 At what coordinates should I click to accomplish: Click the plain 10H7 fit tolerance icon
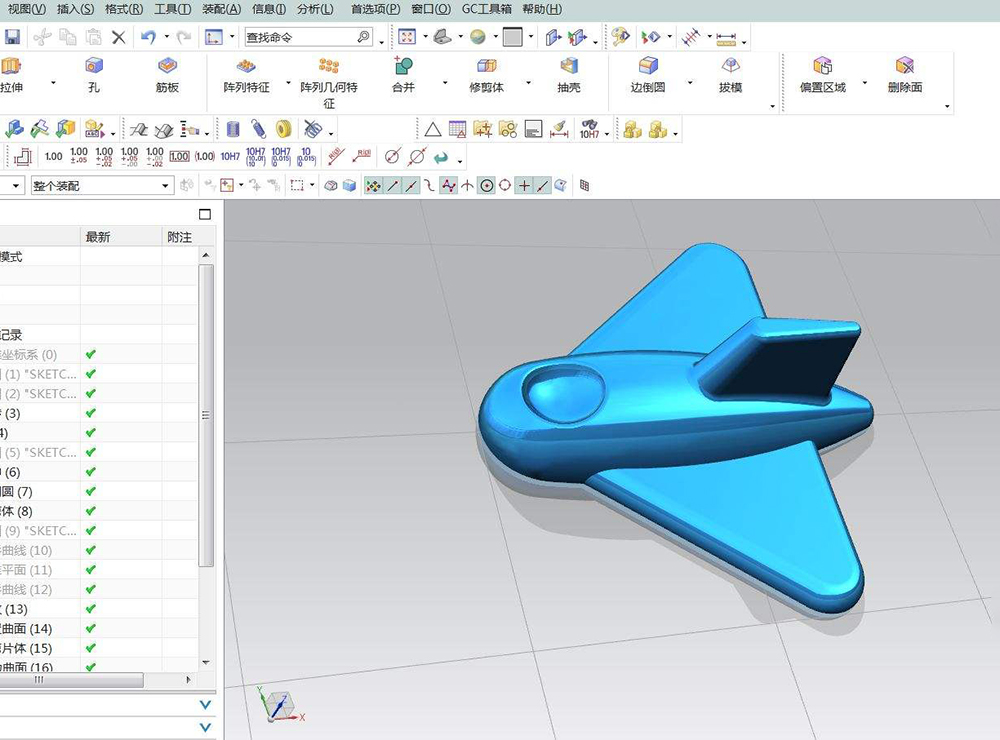(x=230, y=156)
